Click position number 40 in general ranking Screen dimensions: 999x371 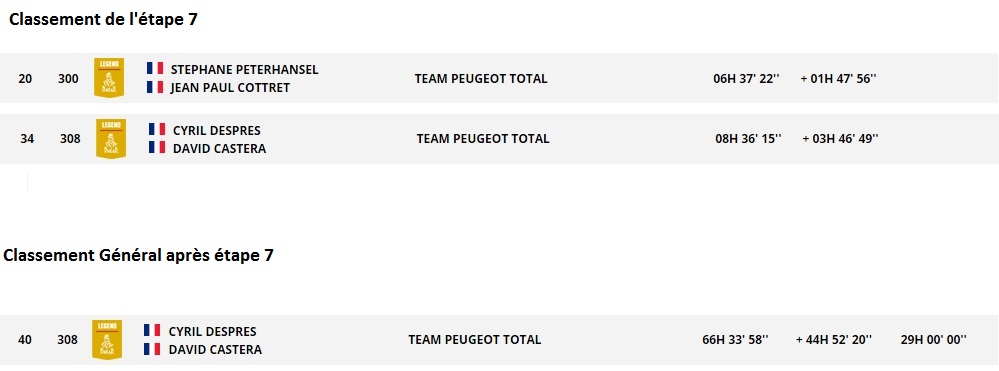pos(25,340)
